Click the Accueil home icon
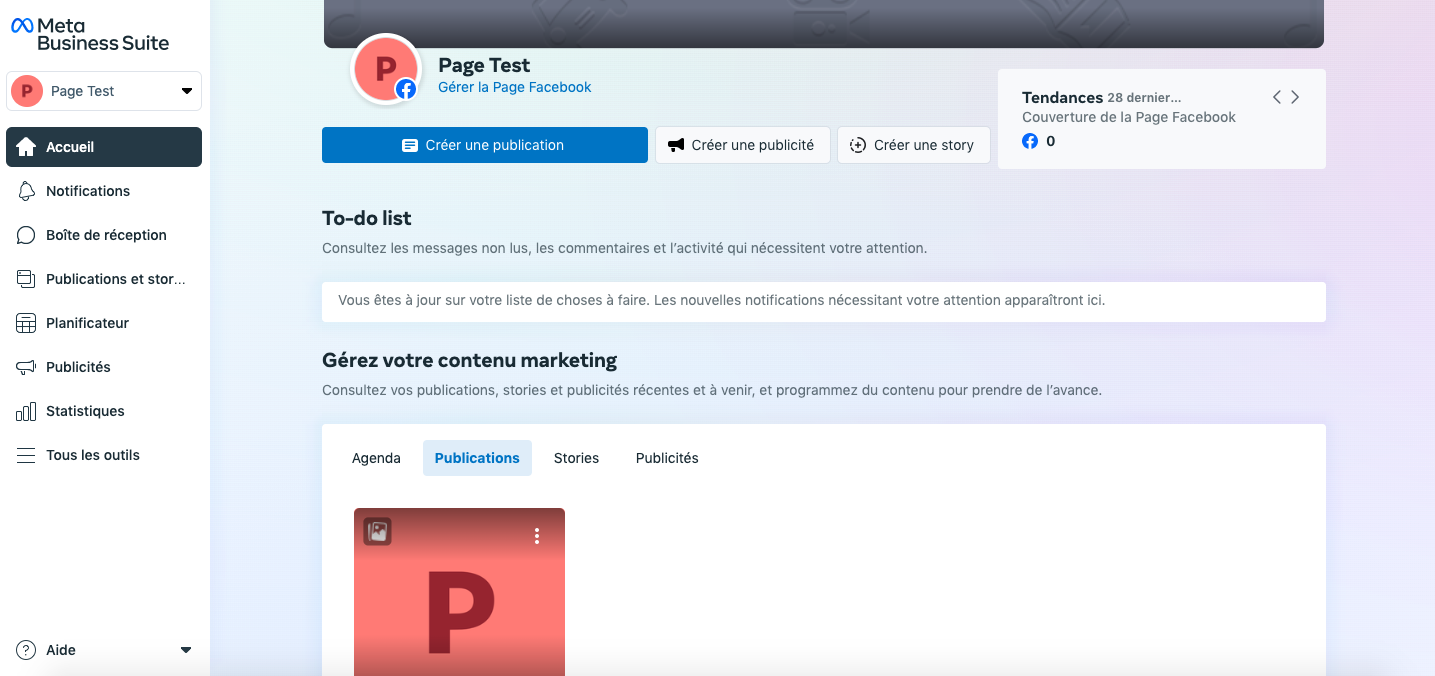This screenshot has width=1435, height=676. (x=27, y=147)
